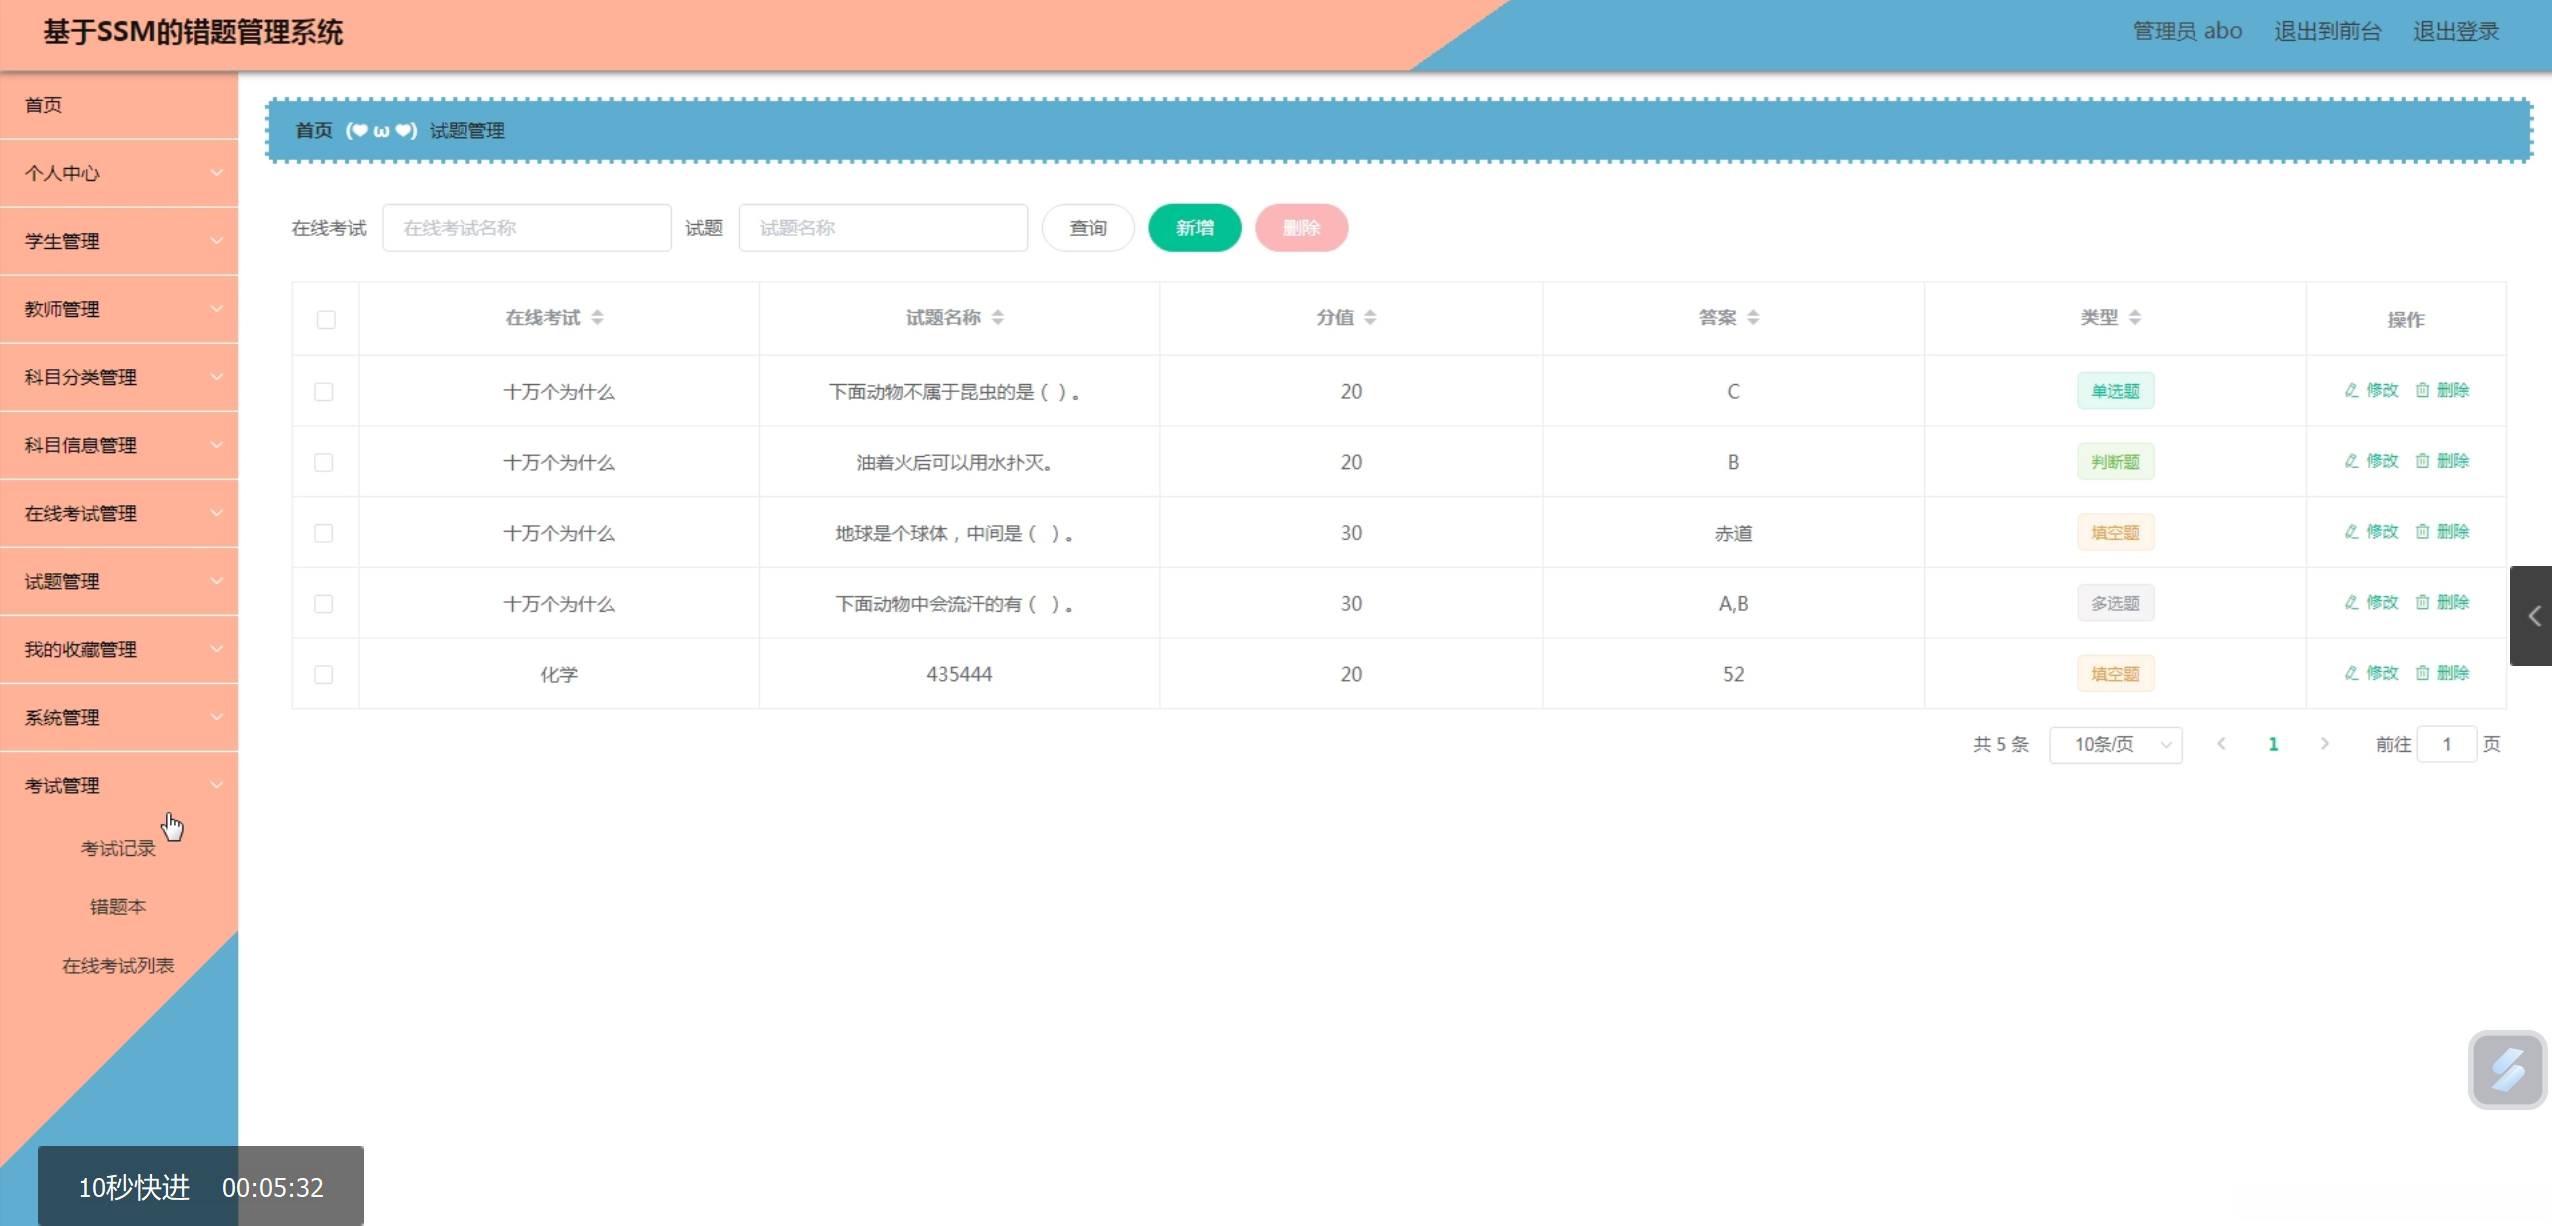The width and height of the screenshot is (2552, 1226).
Task: Expand the right-edge collapsed side panel arrow
Action: (2532, 616)
